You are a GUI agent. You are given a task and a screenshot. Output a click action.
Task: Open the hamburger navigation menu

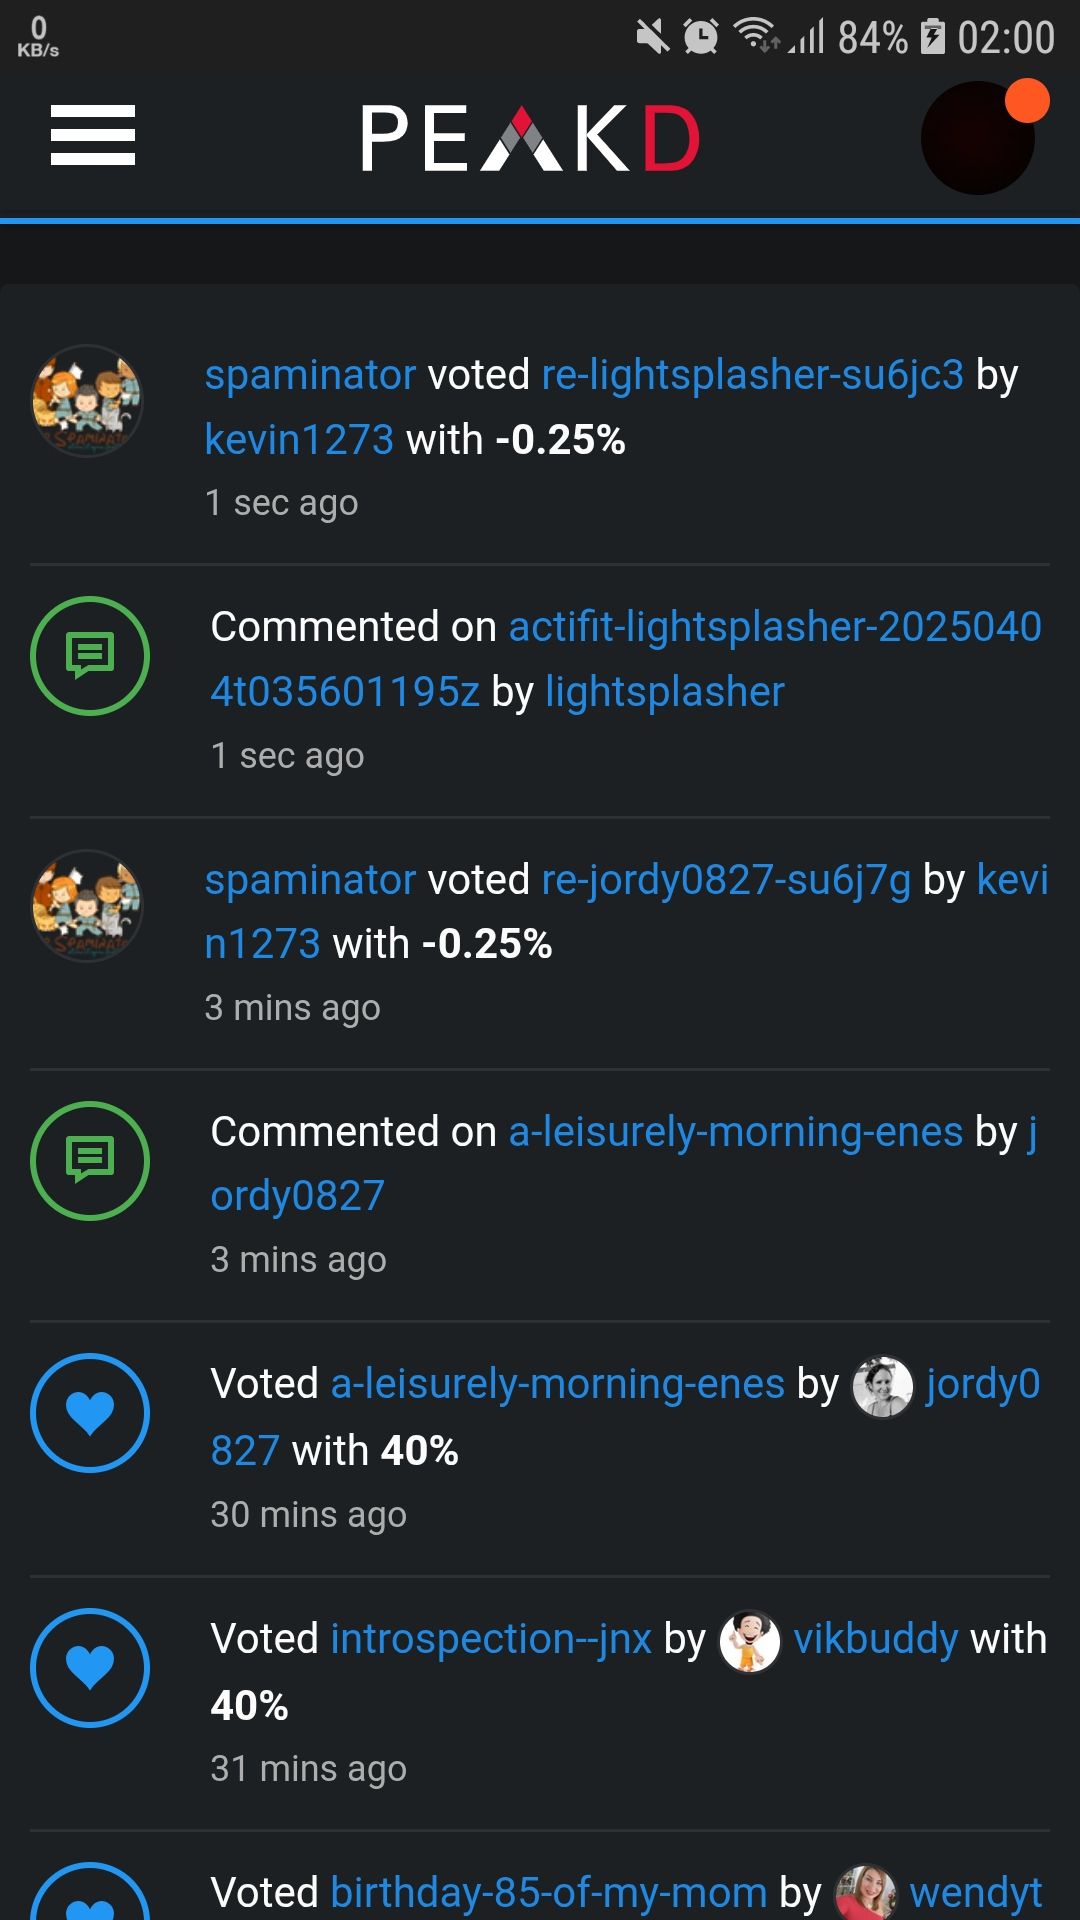tap(93, 136)
